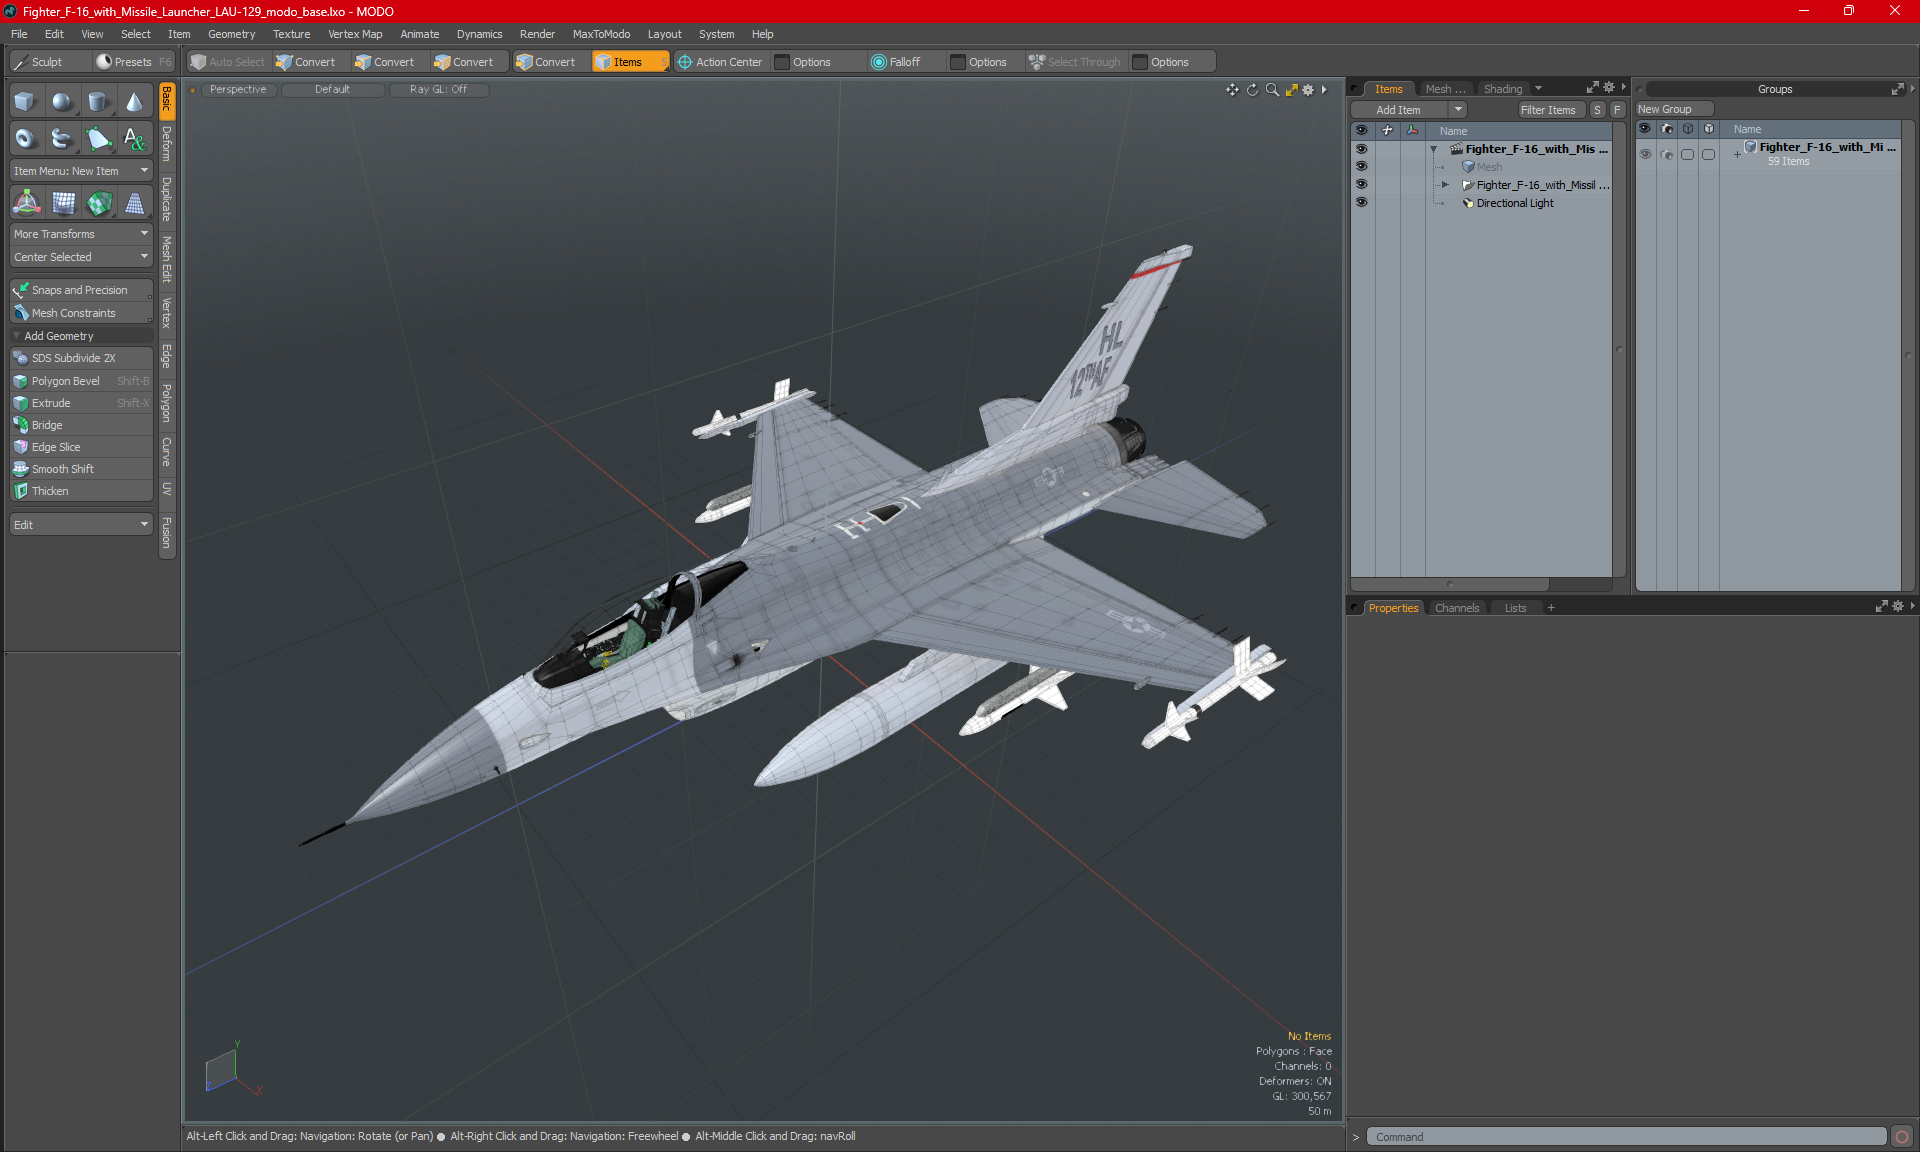
Task: Click the viewport zoom magnifier icon
Action: click(x=1272, y=90)
